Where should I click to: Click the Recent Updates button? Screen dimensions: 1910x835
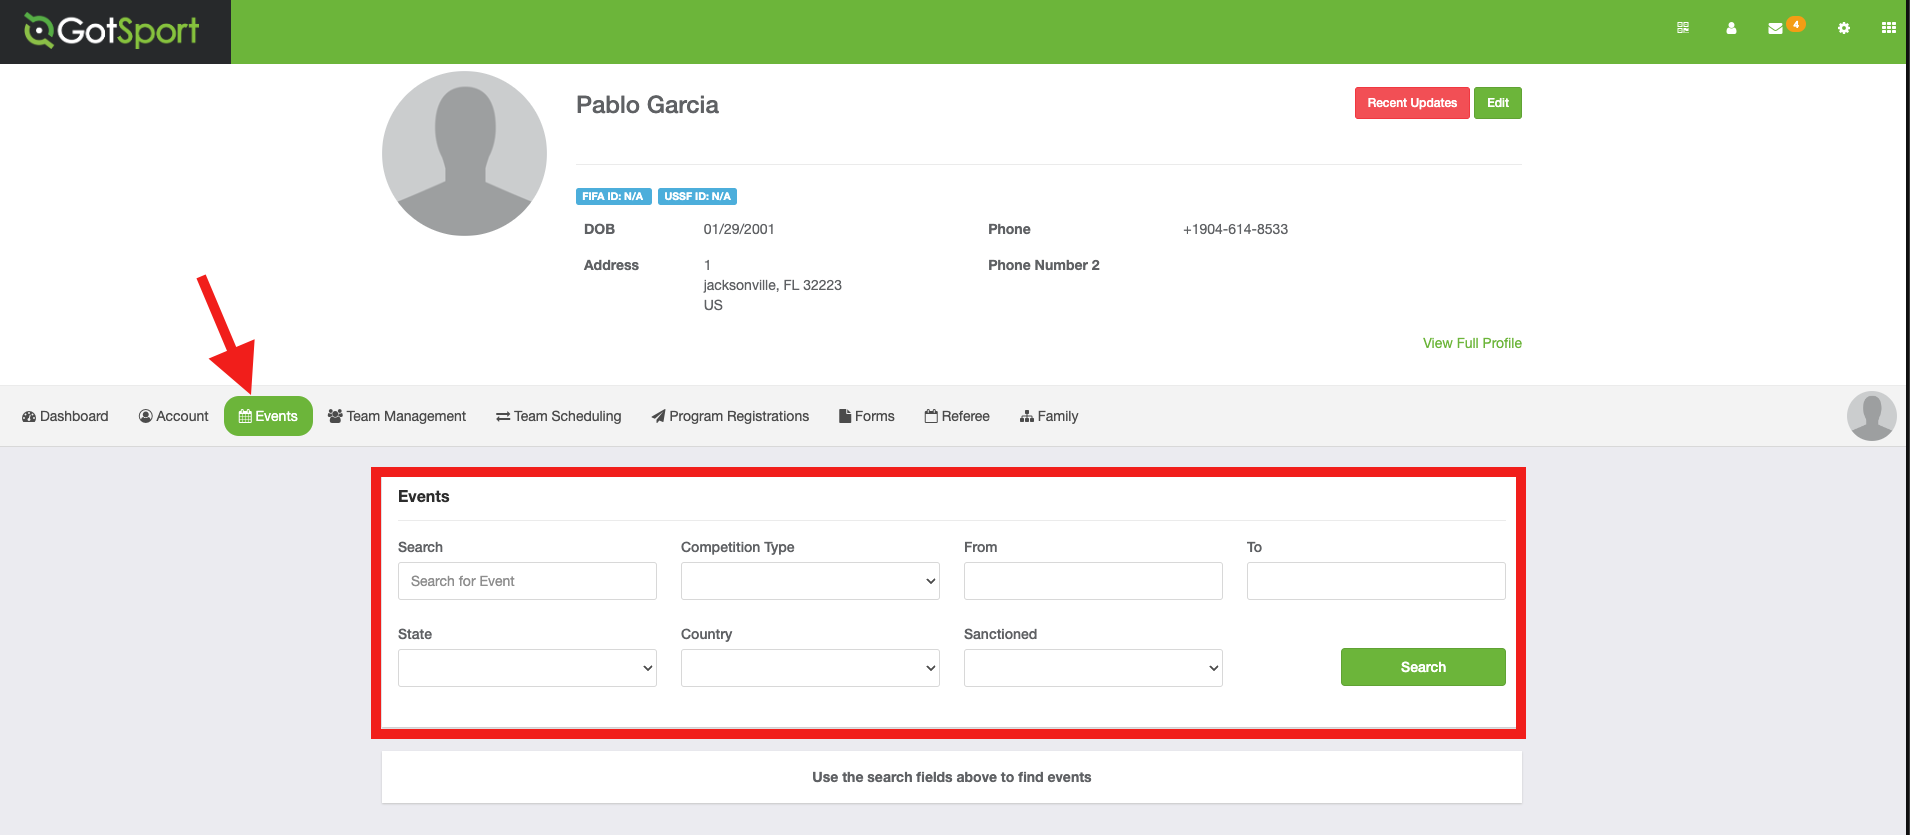(1411, 103)
